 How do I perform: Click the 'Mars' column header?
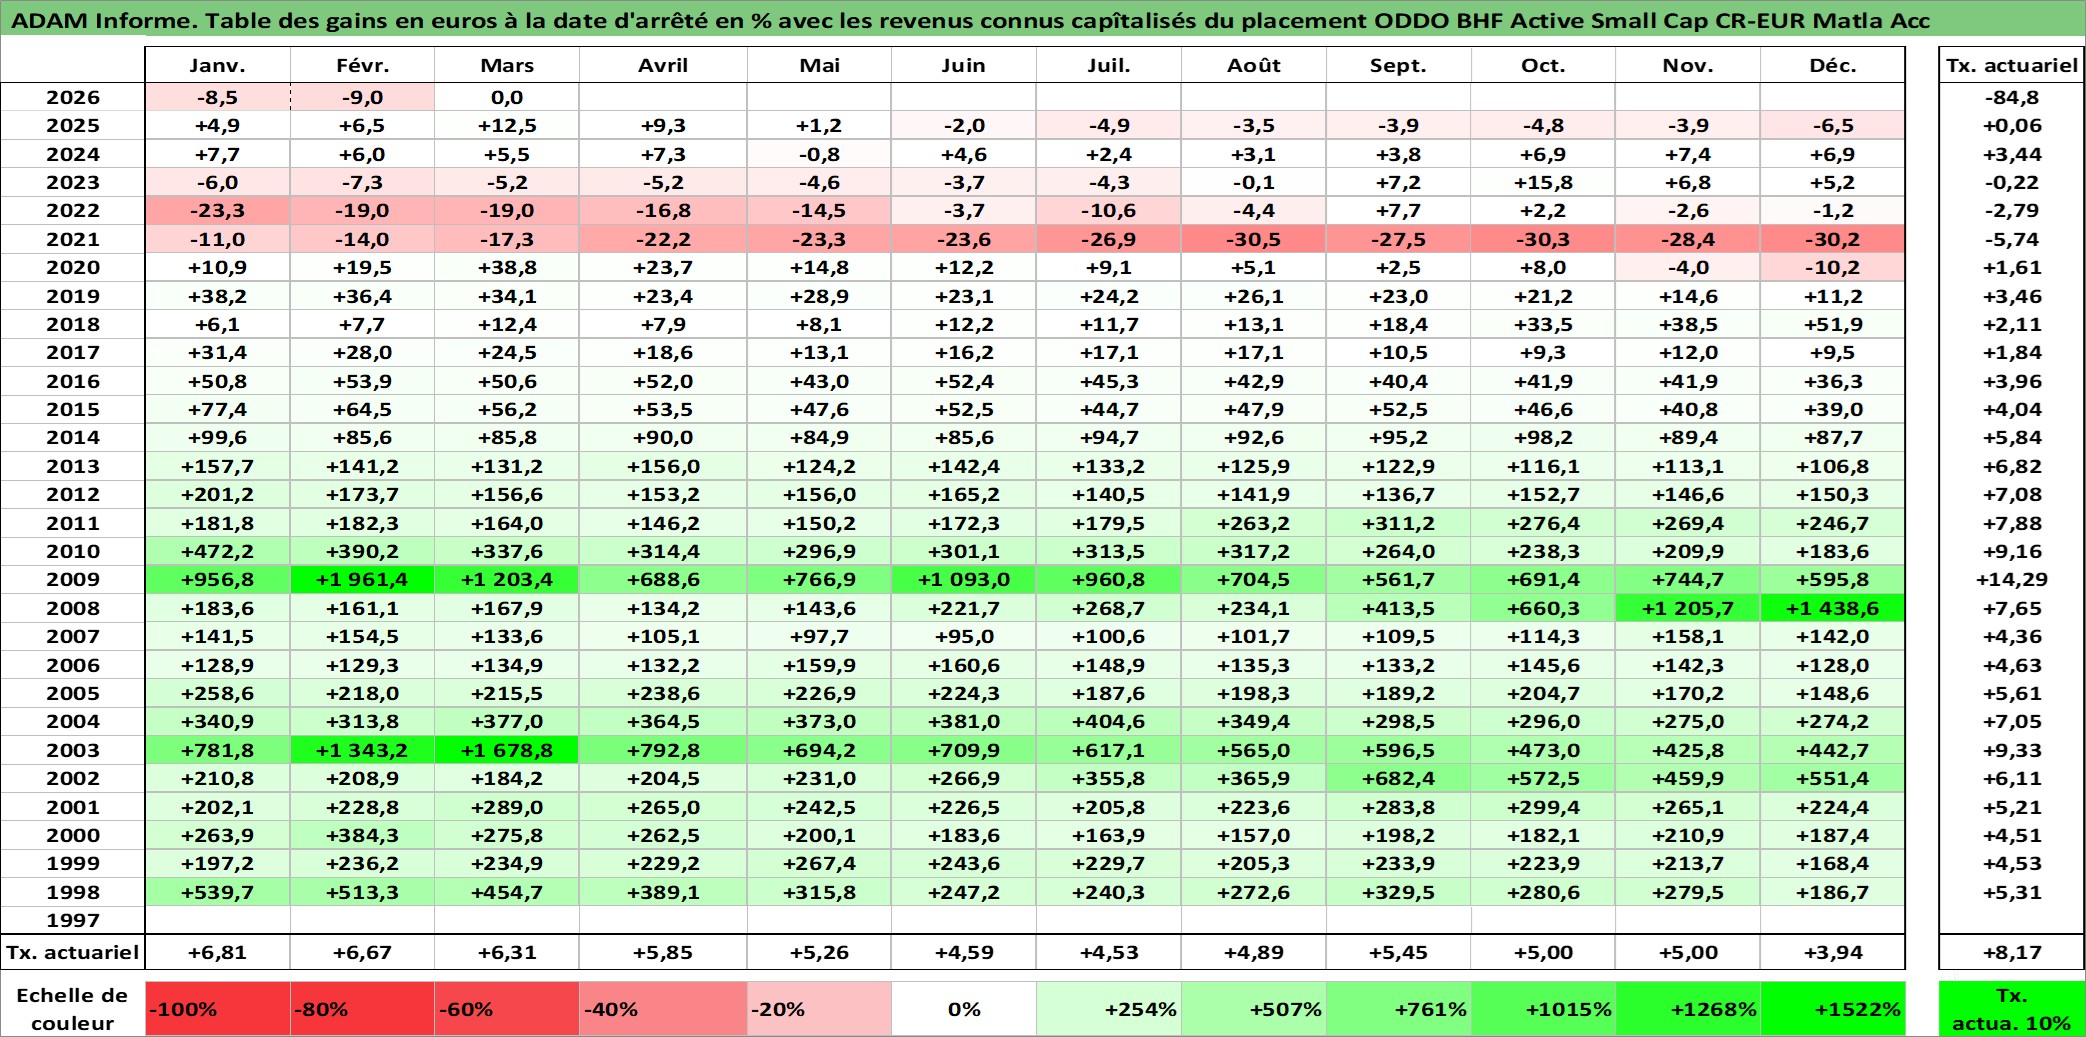click(x=507, y=66)
